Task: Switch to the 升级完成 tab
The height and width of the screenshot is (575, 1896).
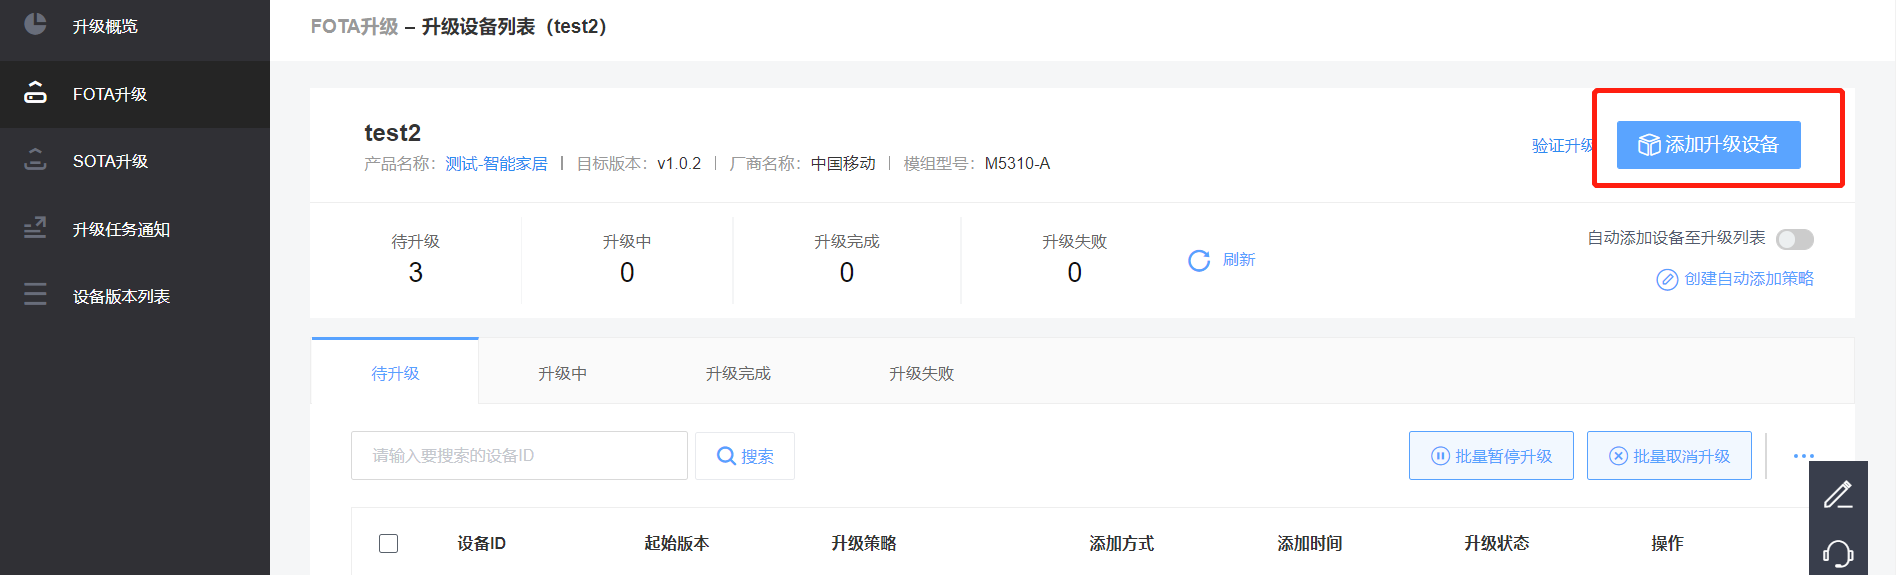Action: click(738, 373)
